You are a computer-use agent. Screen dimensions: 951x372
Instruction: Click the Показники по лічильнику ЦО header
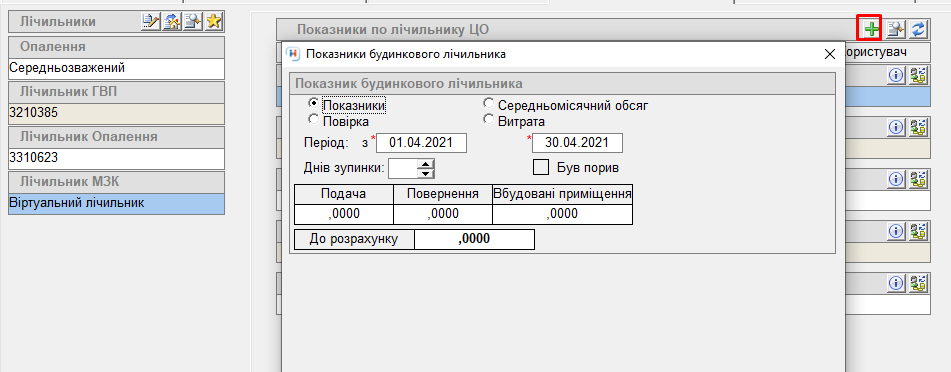click(x=393, y=29)
